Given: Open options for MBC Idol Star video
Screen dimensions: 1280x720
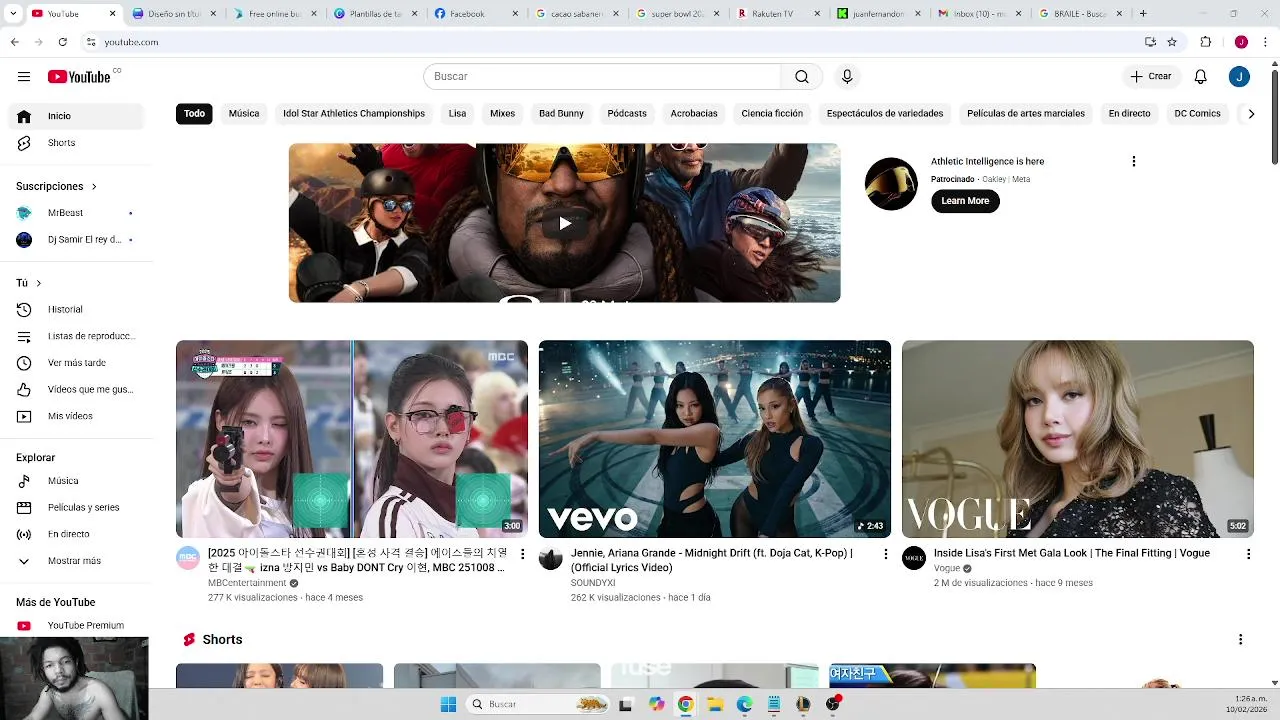Looking at the screenshot, I should [522, 553].
